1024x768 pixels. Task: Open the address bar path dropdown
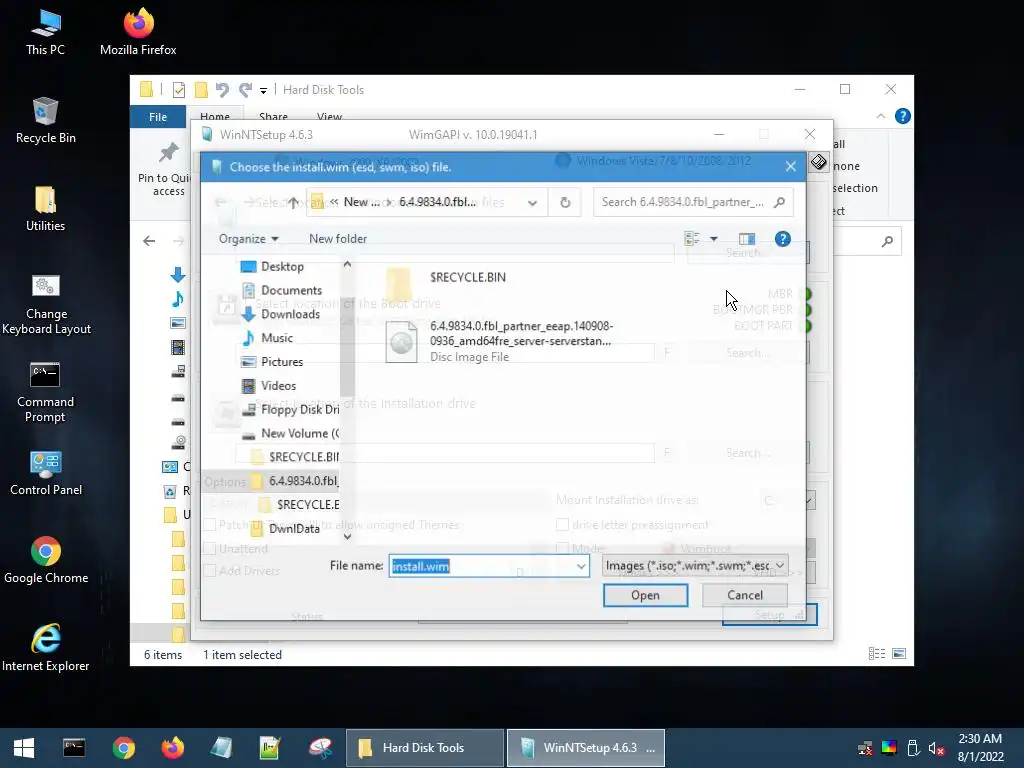point(532,202)
